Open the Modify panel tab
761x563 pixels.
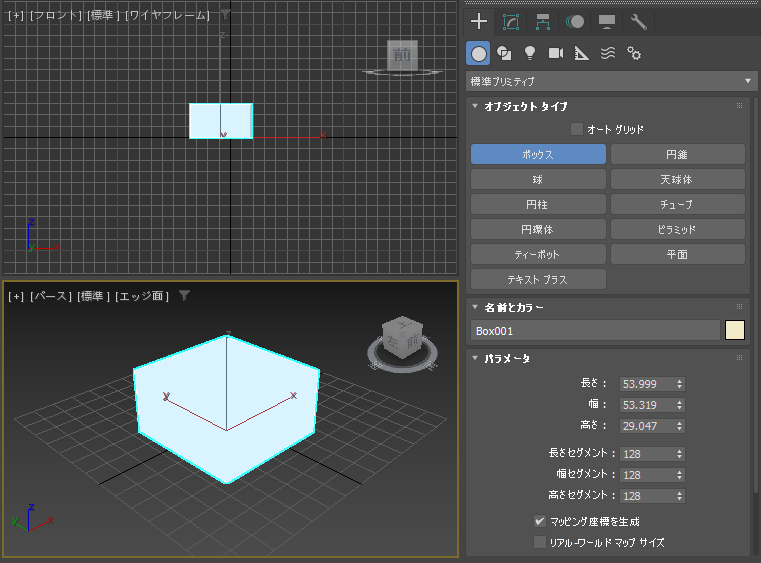pyautogui.click(x=511, y=22)
